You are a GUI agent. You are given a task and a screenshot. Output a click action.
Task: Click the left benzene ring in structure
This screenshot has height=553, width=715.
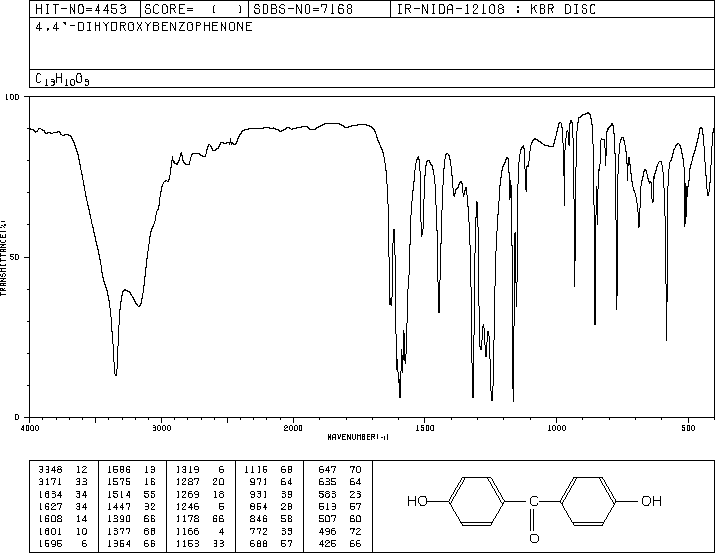point(477,501)
